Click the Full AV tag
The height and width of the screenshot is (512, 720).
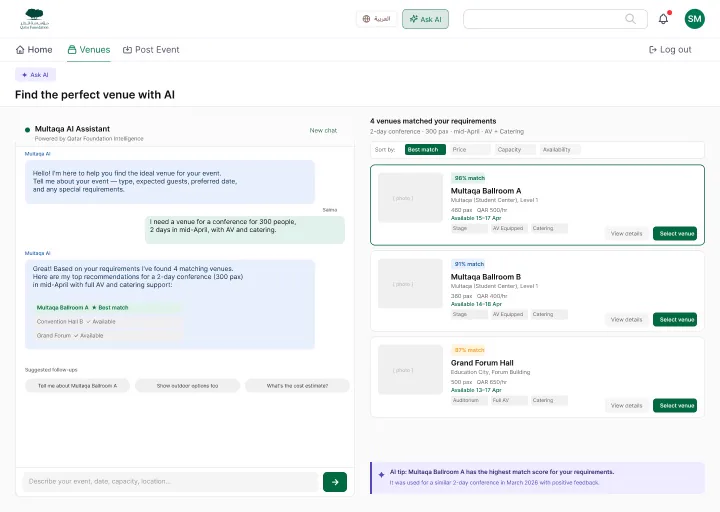[x=509, y=400]
